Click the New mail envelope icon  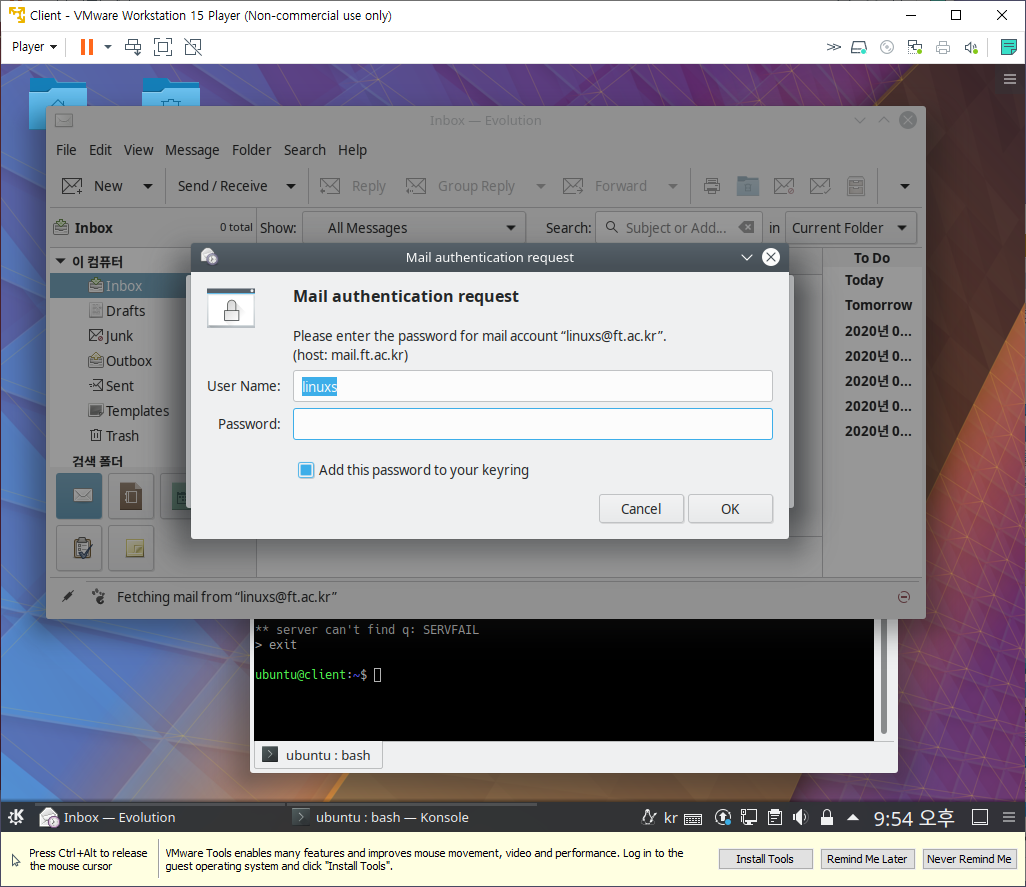pyautogui.click(x=72, y=186)
